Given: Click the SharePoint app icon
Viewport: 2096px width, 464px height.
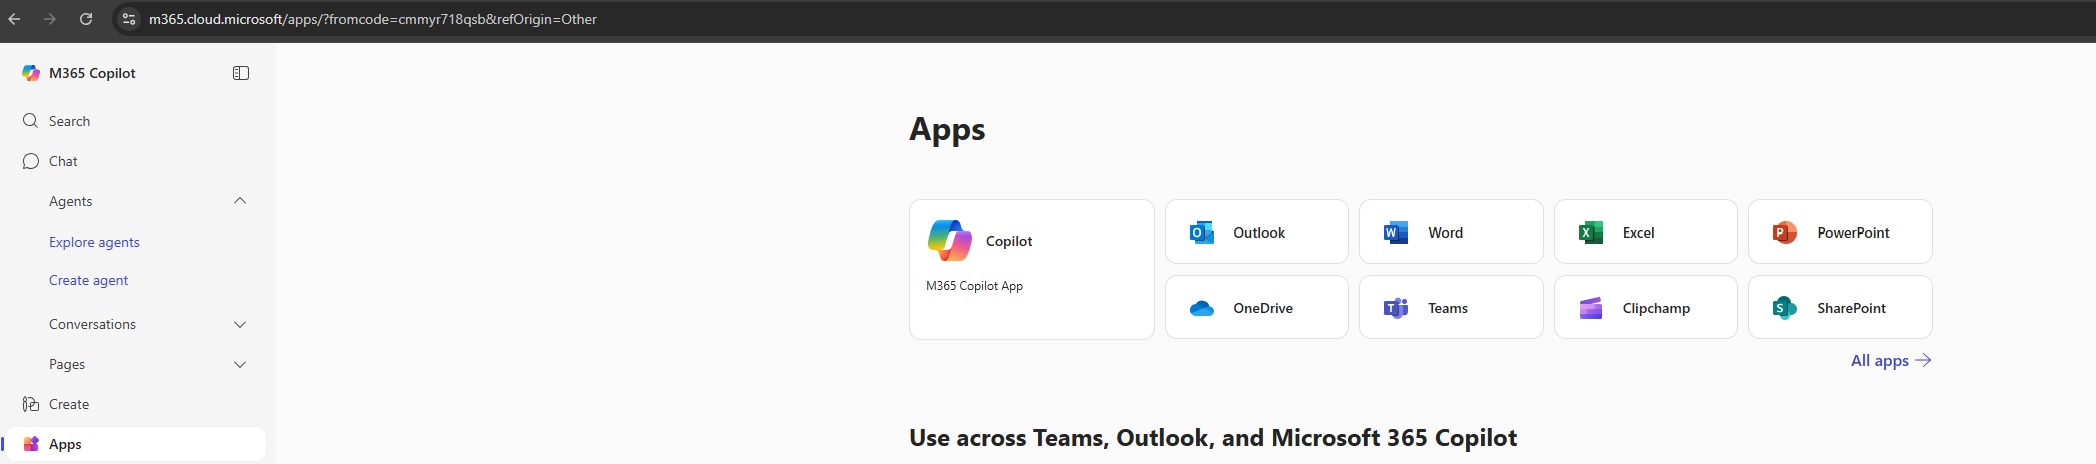Looking at the screenshot, I should point(1785,308).
